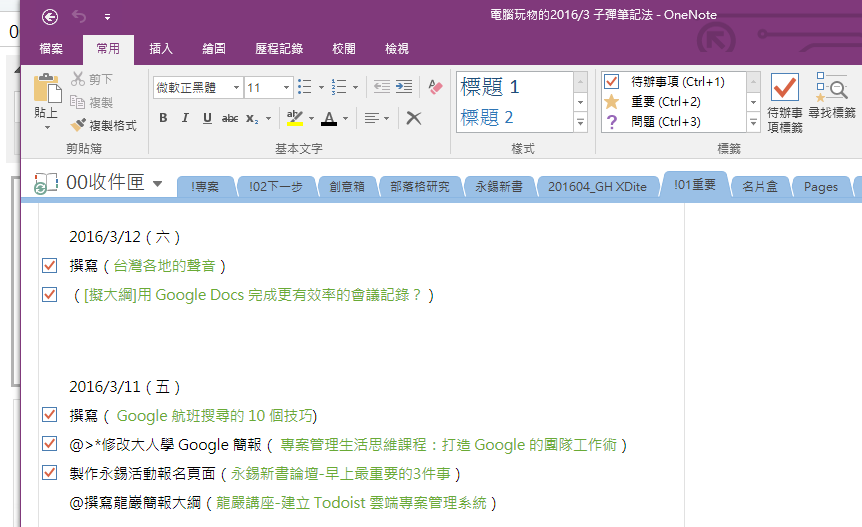862x527 pixels.
Task: Open the !02下一步 section tab
Action: (275, 187)
